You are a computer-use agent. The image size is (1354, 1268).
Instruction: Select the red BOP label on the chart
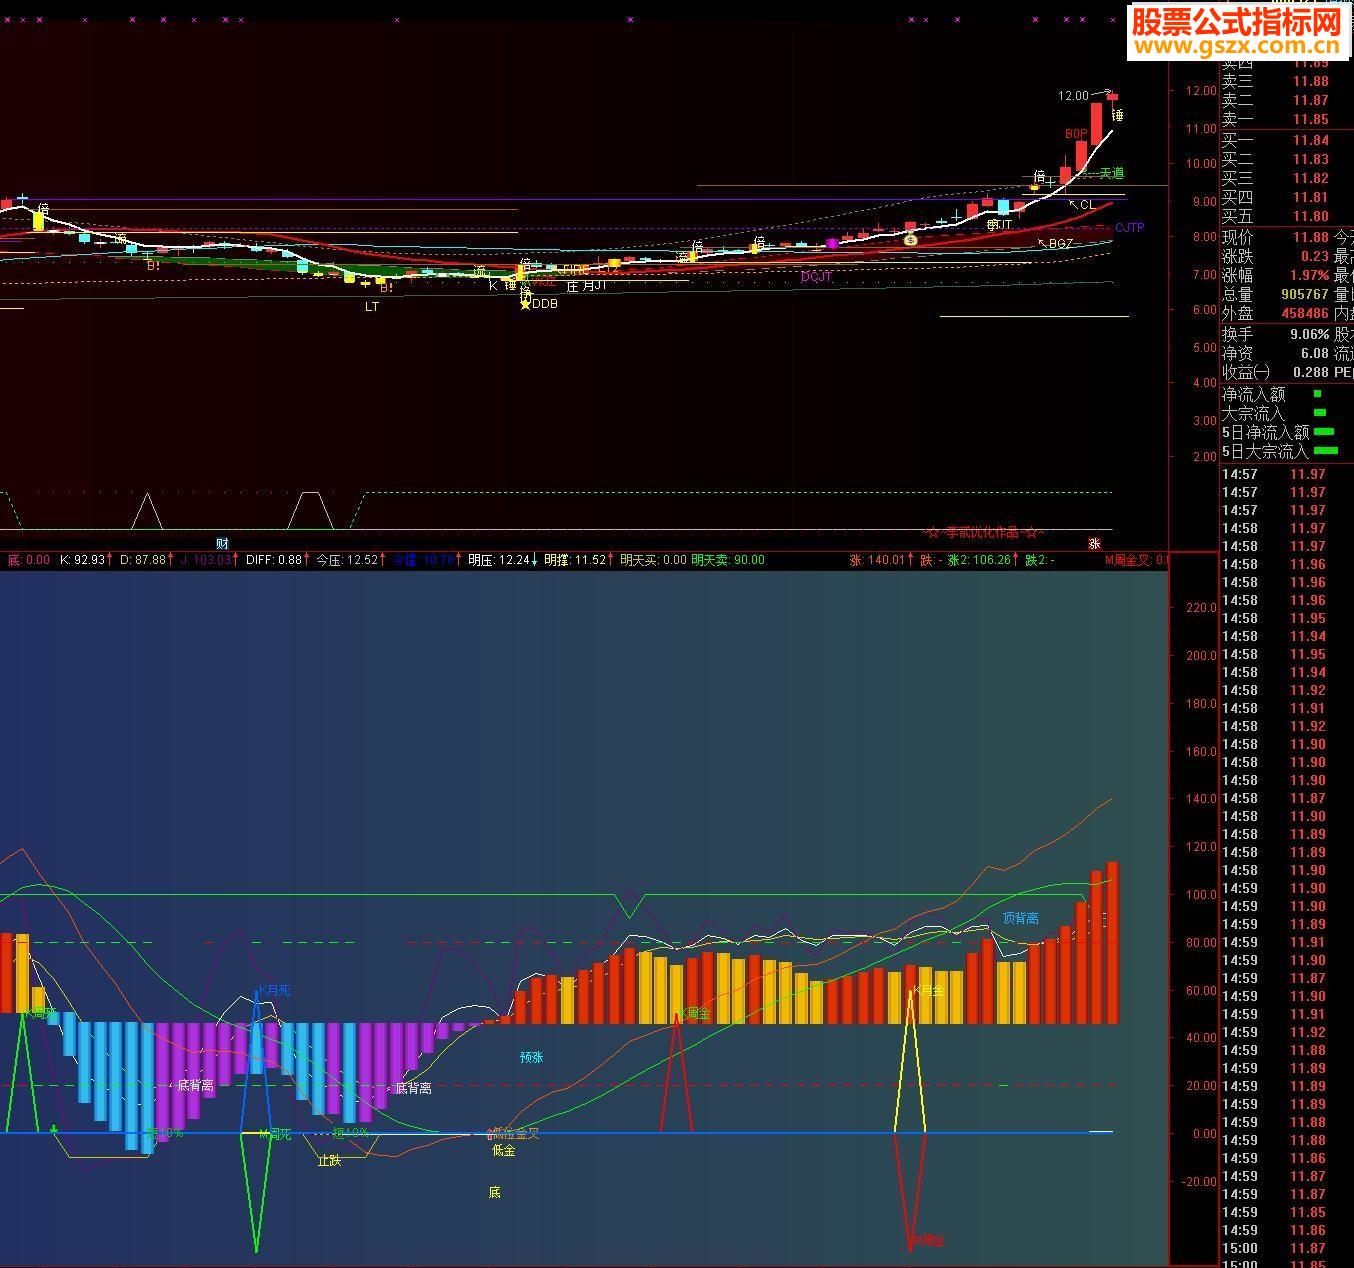[x=1076, y=133]
